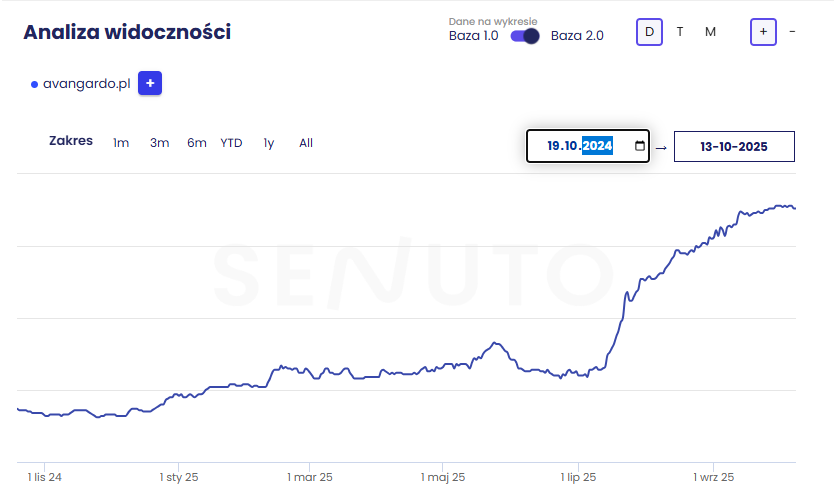Select the YTD range

tap(231, 143)
